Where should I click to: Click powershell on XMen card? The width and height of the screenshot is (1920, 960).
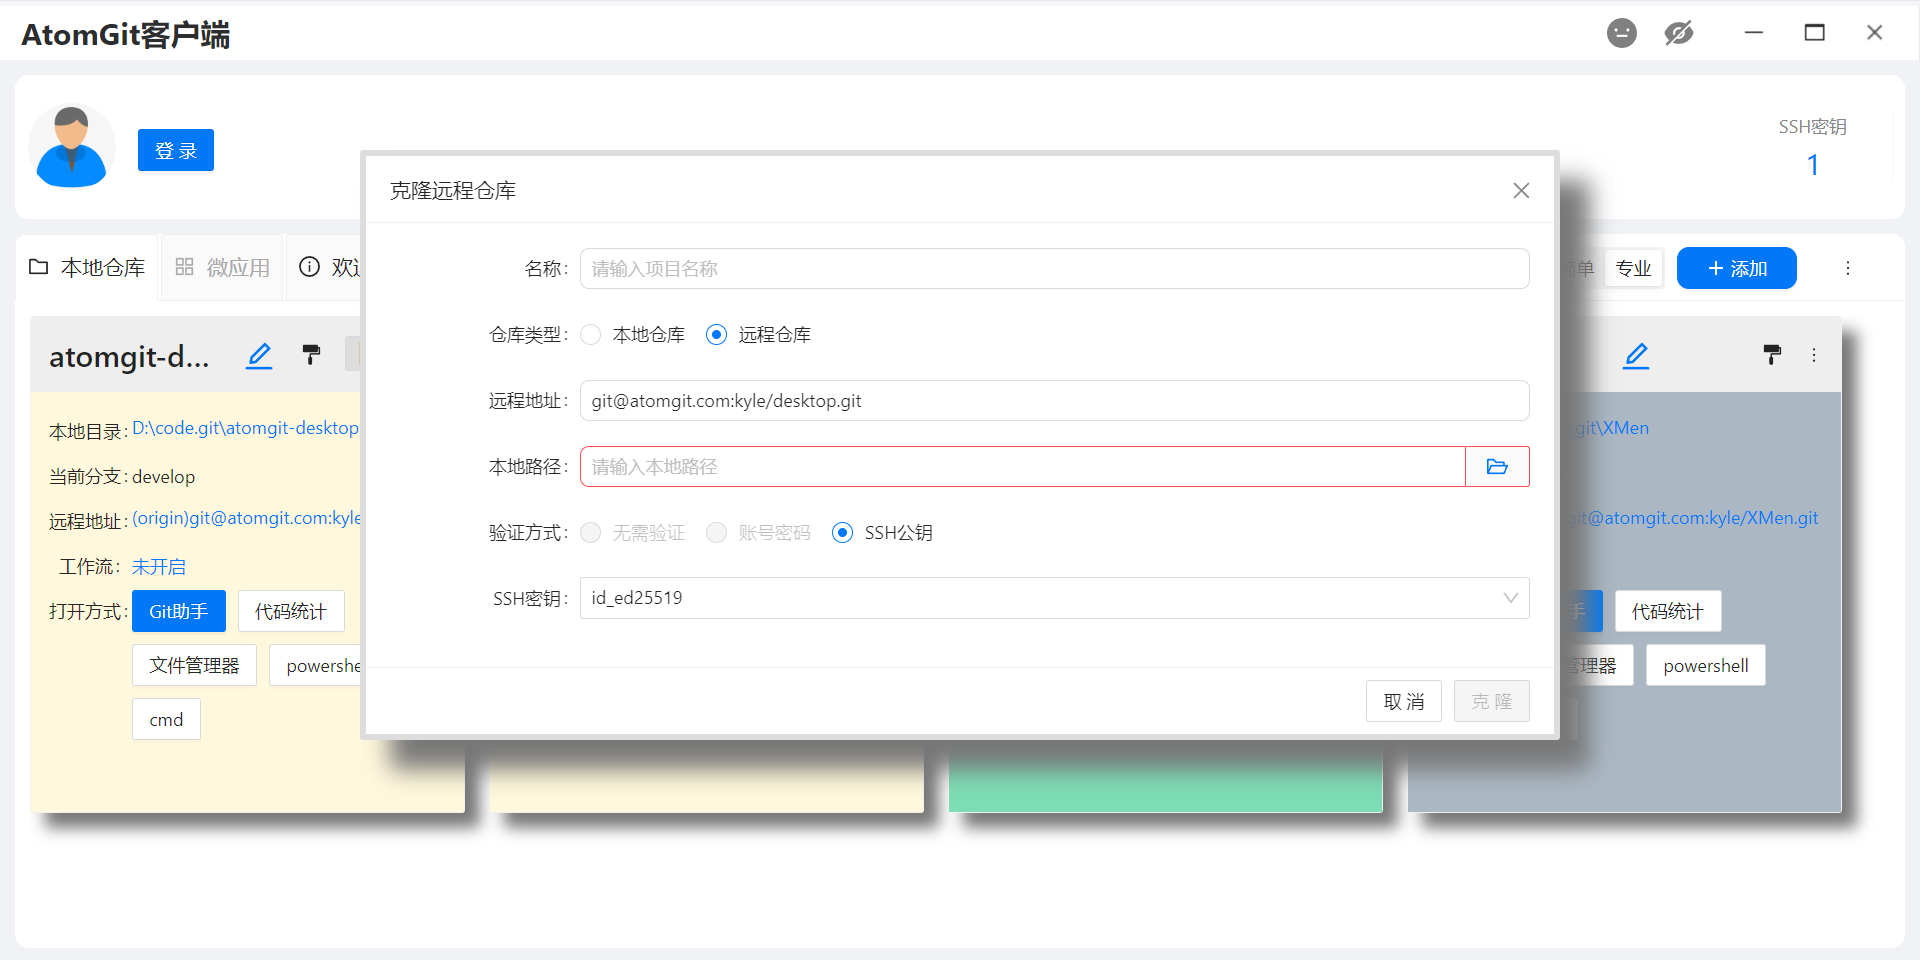[x=1706, y=665]
